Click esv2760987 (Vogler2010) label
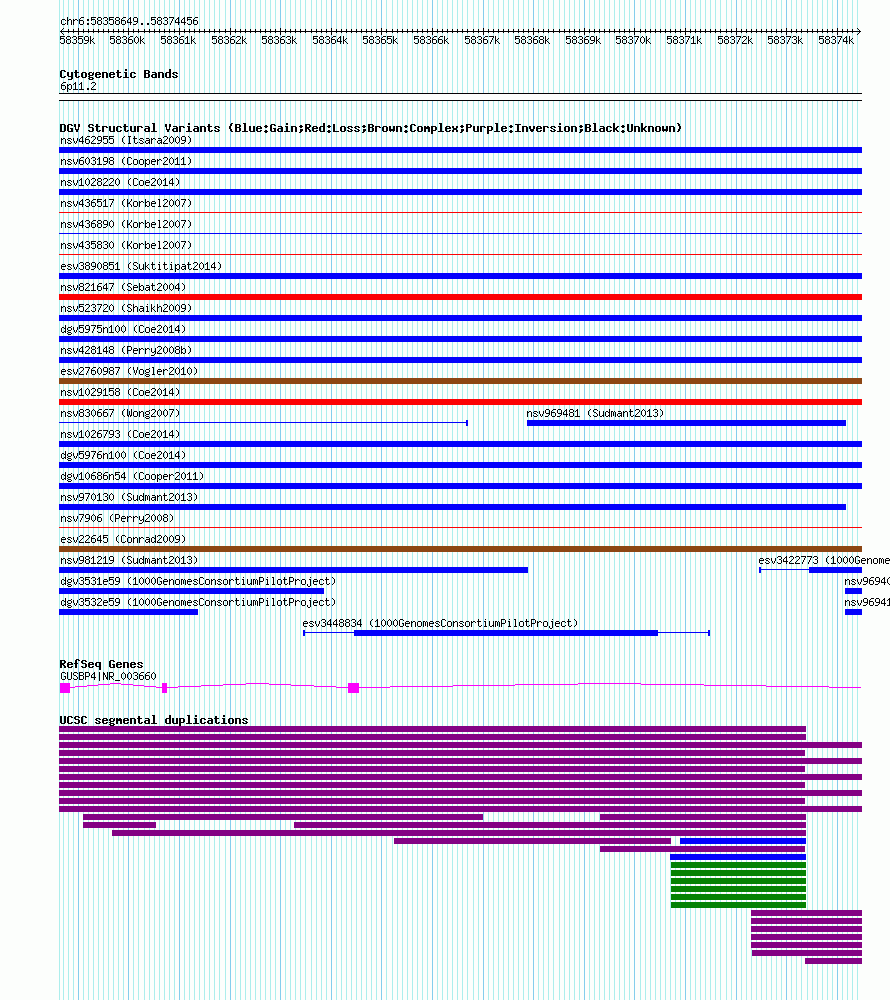Image resolution: width=890 pixels, height=1000 pixels. 129,372
